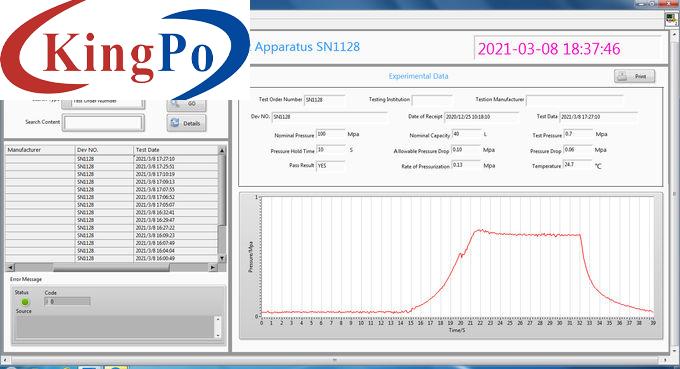The height and width of the screenshot is (369, 680).
Task: Select row with test date 2021/3/8 17:27:10
Action: pos(111,159)
